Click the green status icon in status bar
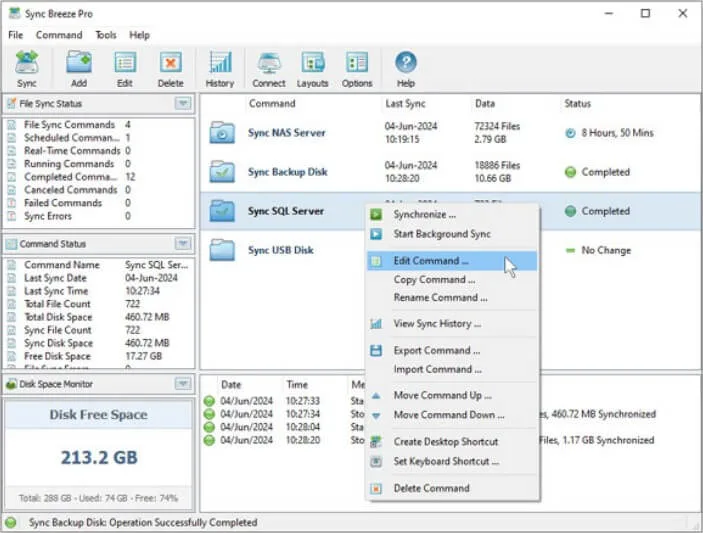 (11, 523)
